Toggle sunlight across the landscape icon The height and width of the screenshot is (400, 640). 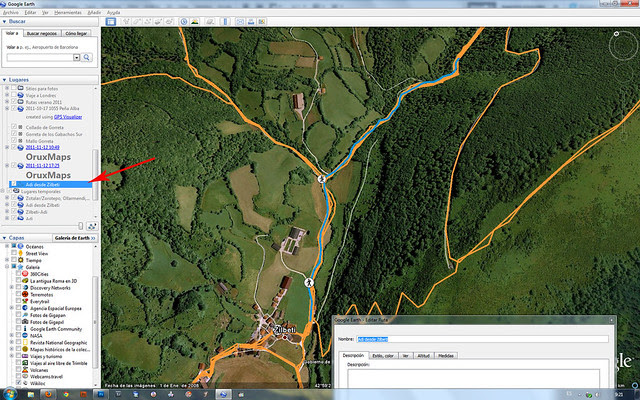(195, 22)
